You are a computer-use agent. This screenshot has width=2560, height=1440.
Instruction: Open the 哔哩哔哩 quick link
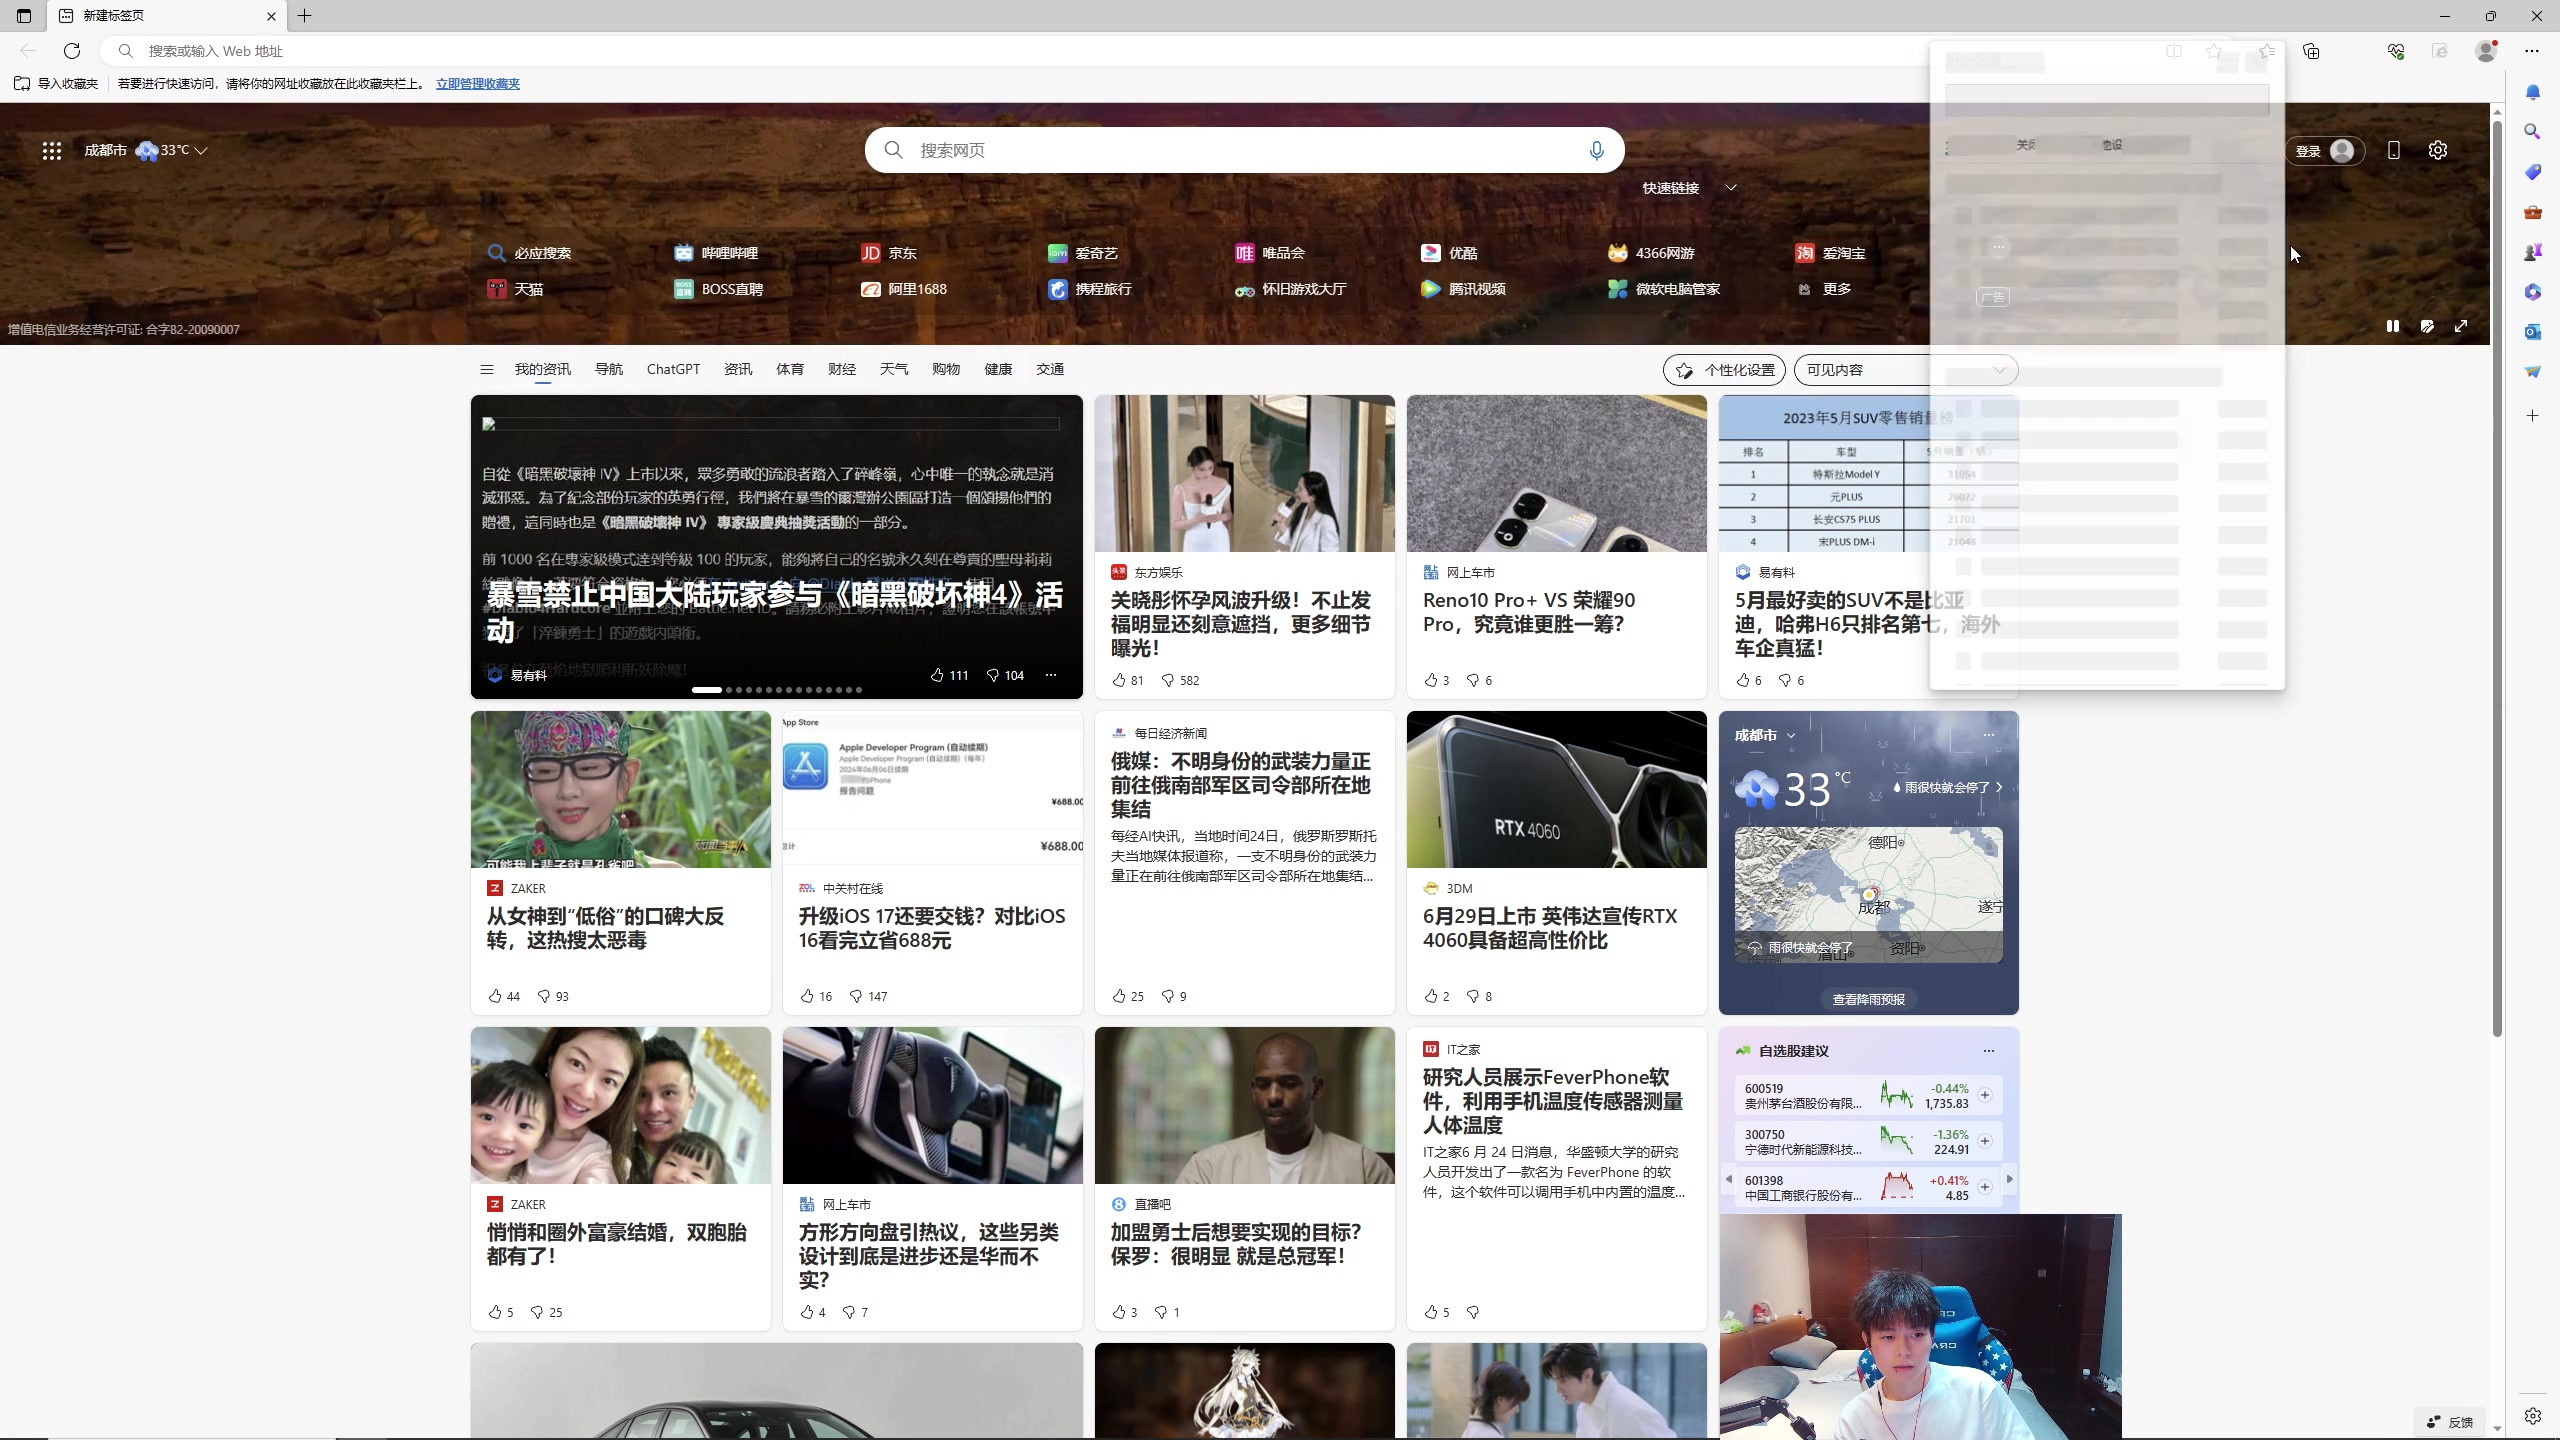[716, 253]
